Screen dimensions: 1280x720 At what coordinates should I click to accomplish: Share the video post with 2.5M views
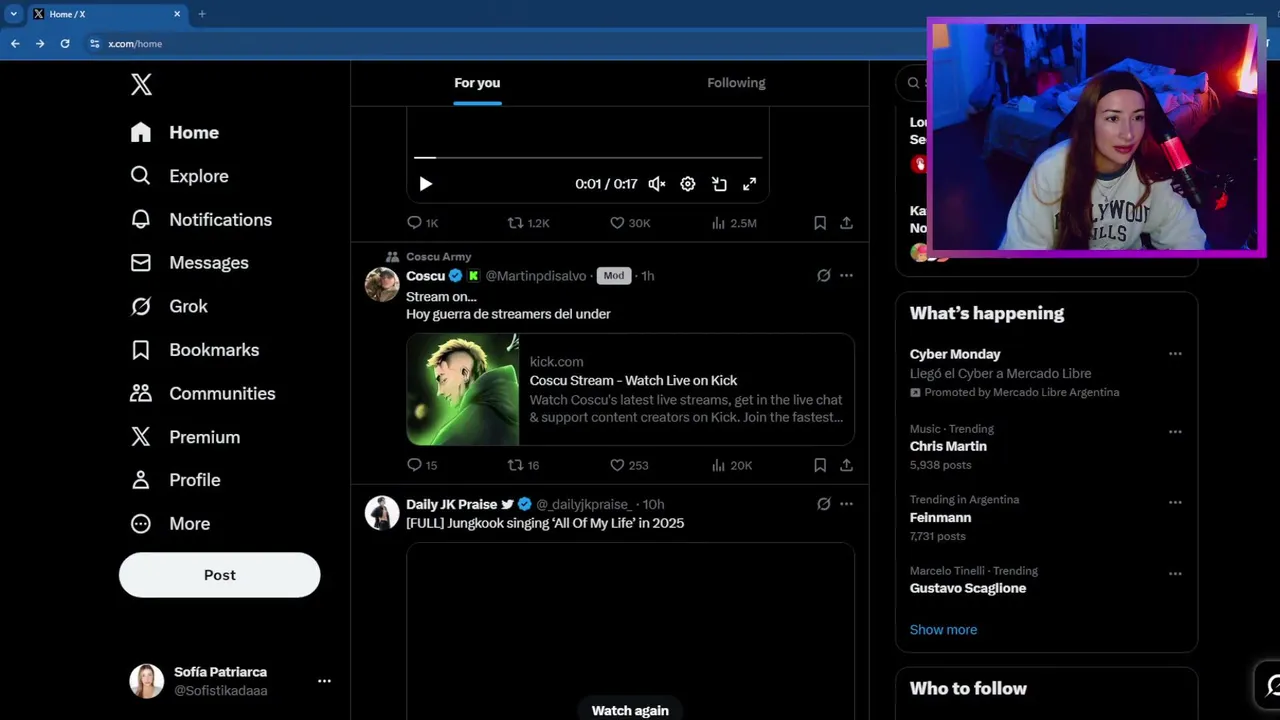pos(846,223)
